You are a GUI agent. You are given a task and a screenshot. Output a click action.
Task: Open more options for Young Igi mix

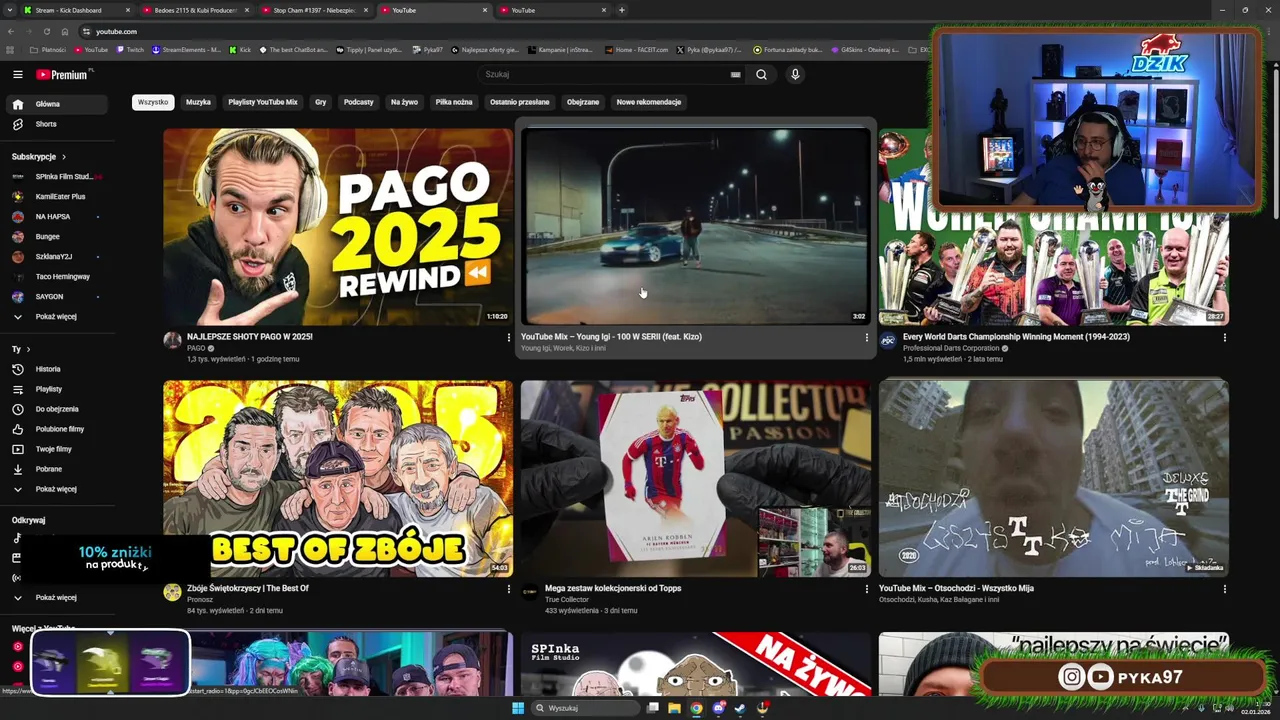866,338
